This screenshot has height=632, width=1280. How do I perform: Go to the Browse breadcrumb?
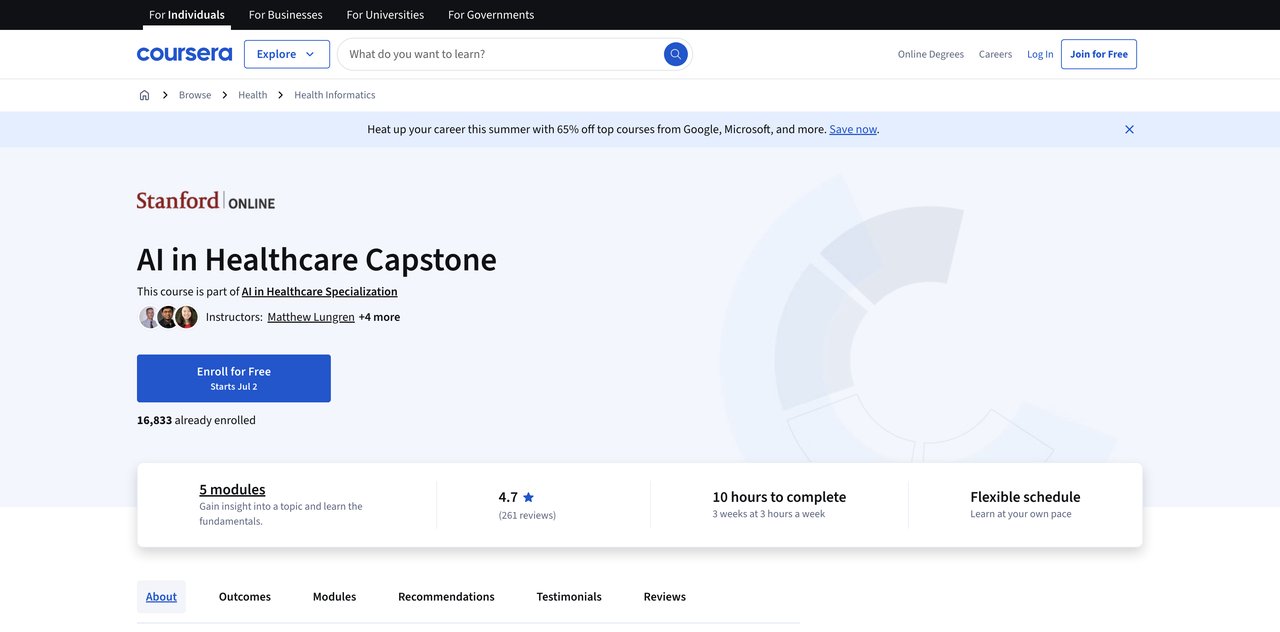pyautogui.click(x=195, y=95)
